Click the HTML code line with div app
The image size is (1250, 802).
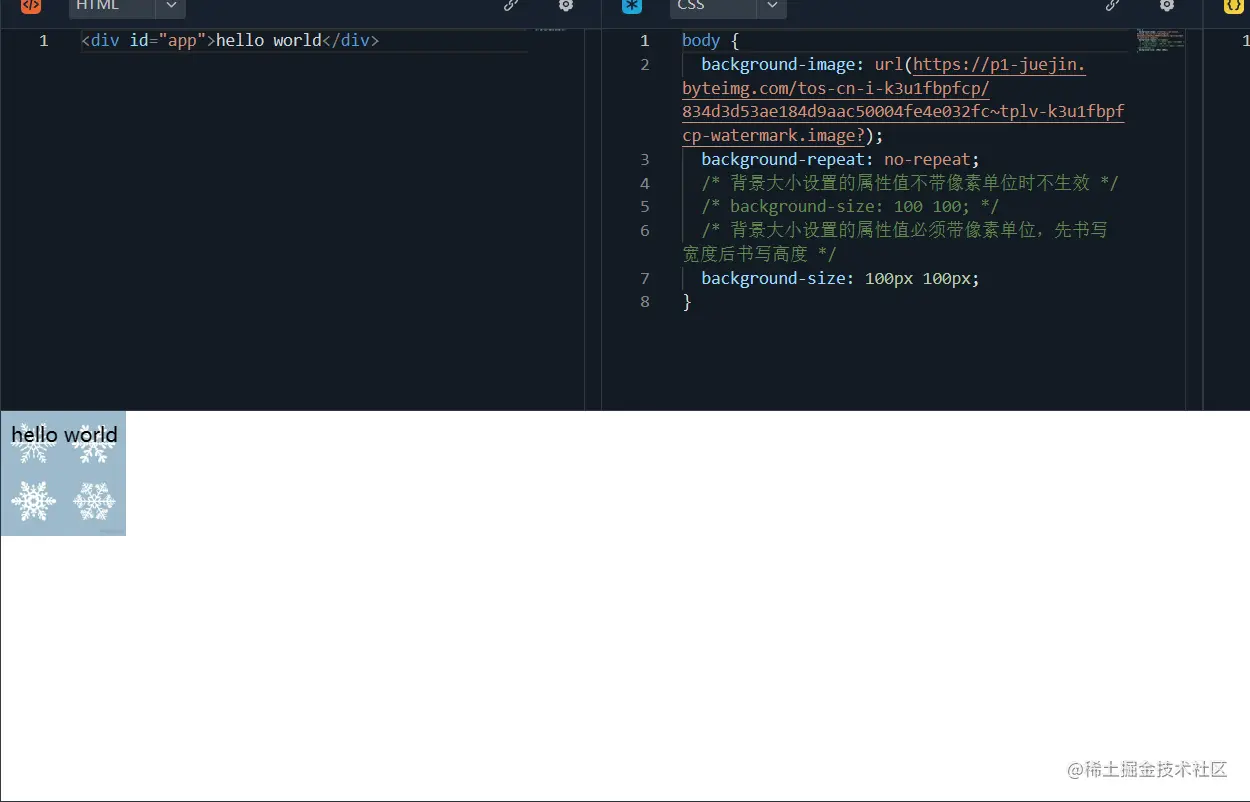230,41
